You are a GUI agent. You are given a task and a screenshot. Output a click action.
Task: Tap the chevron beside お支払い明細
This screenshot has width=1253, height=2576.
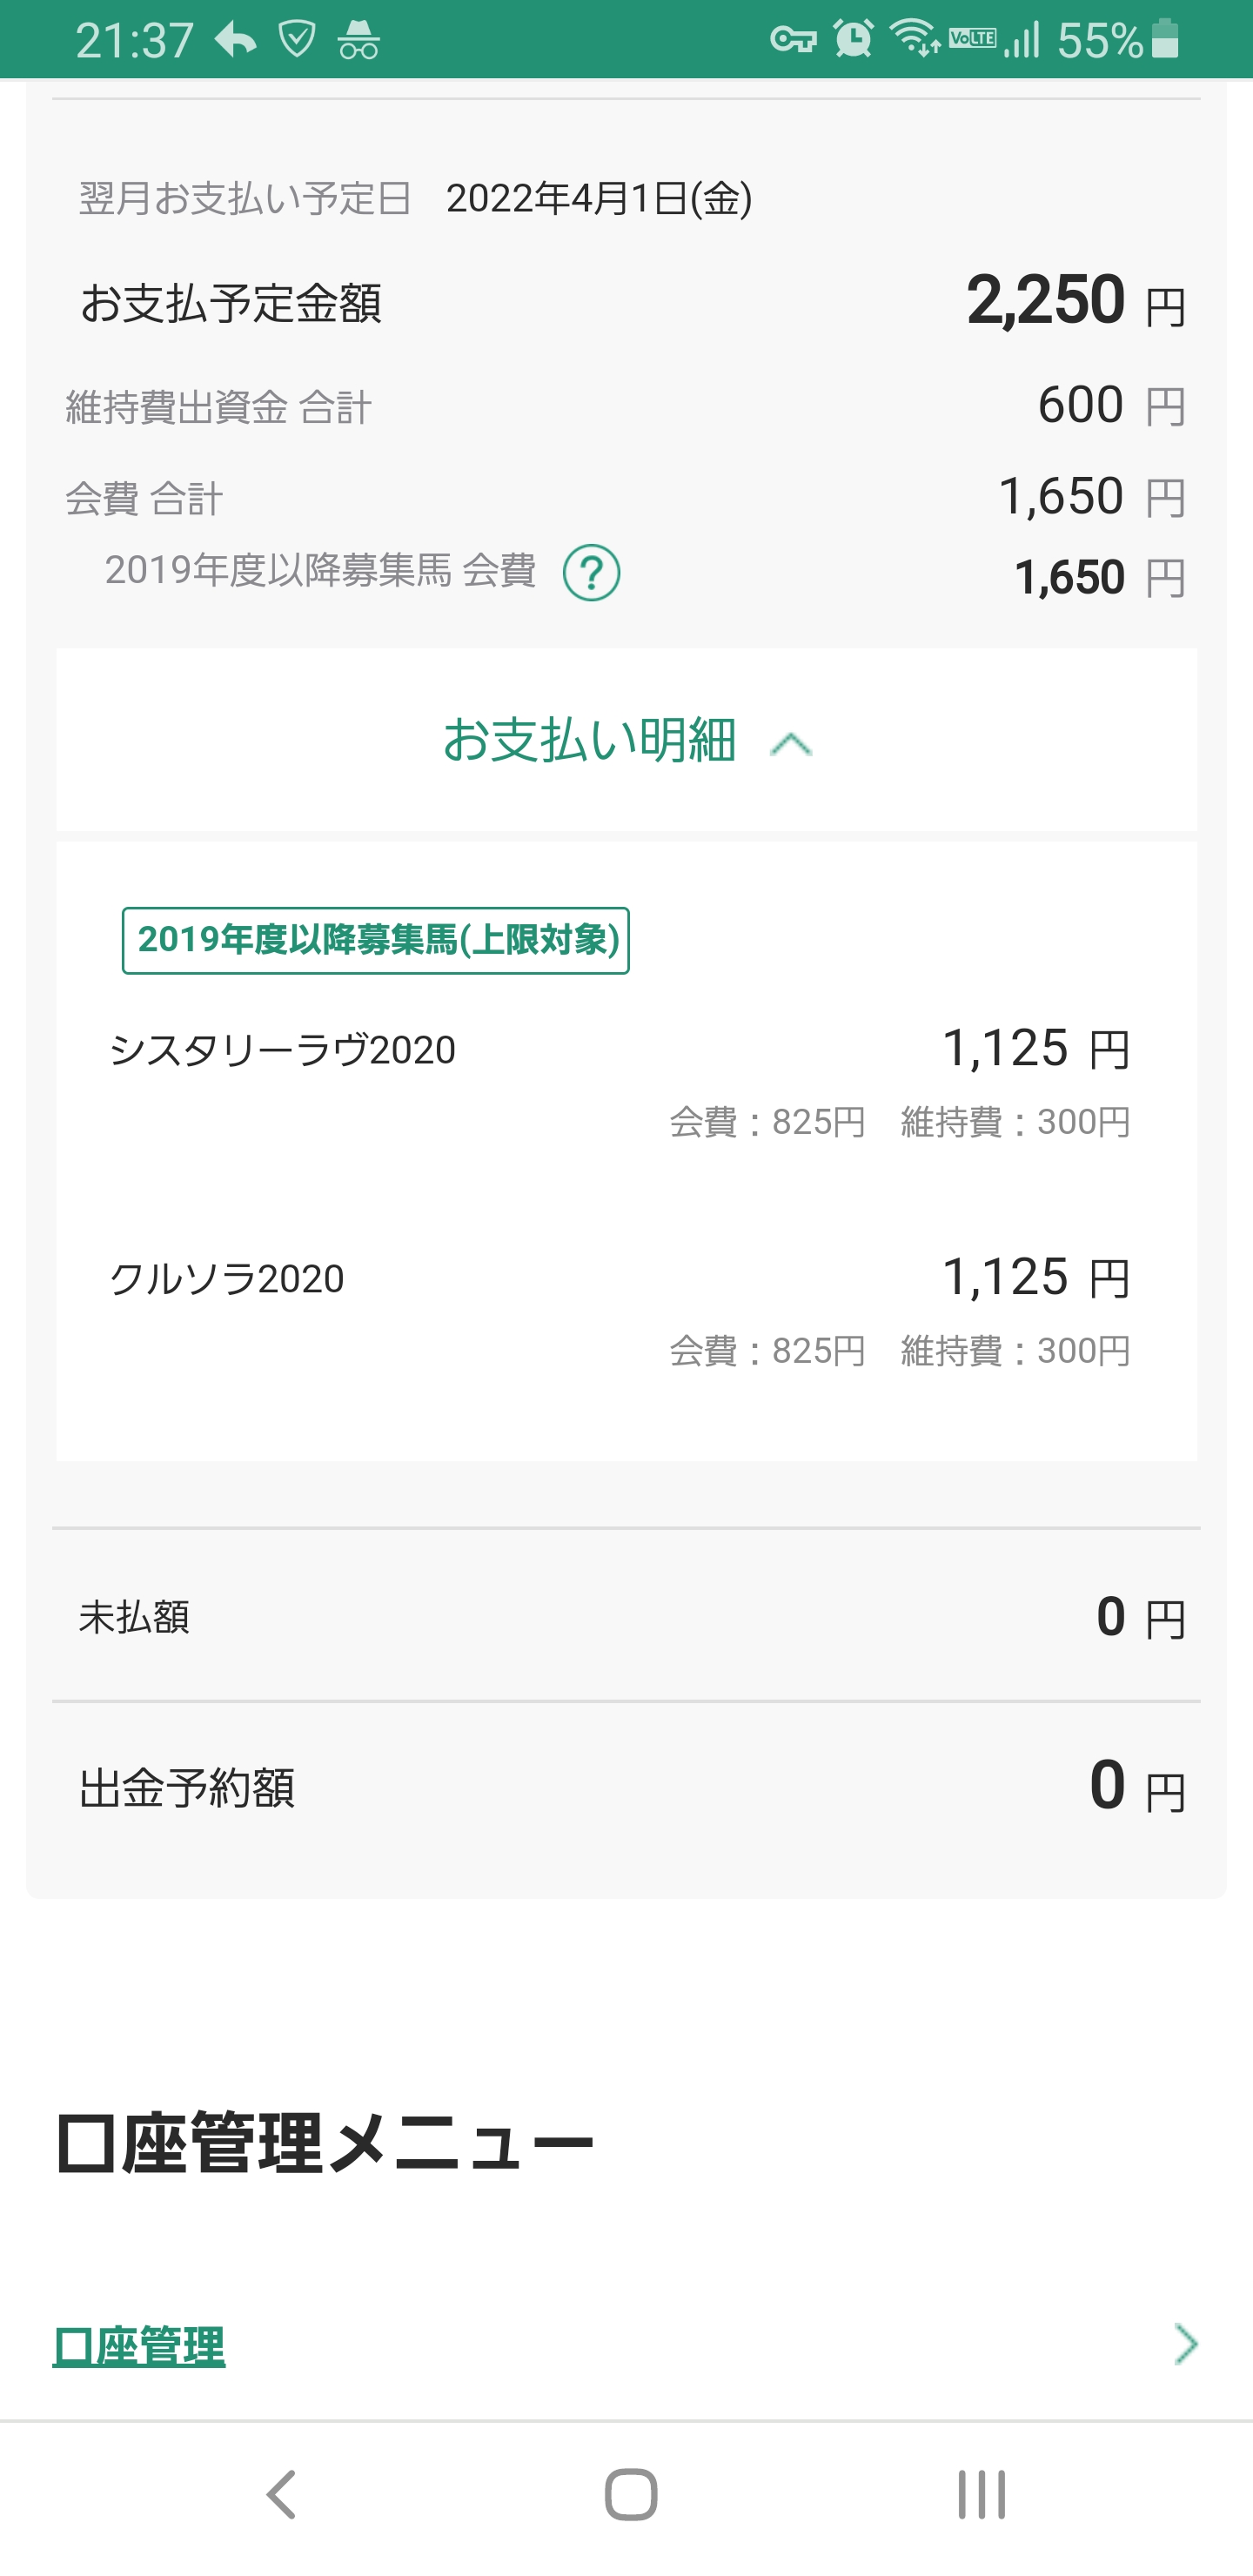coord(791,744)
